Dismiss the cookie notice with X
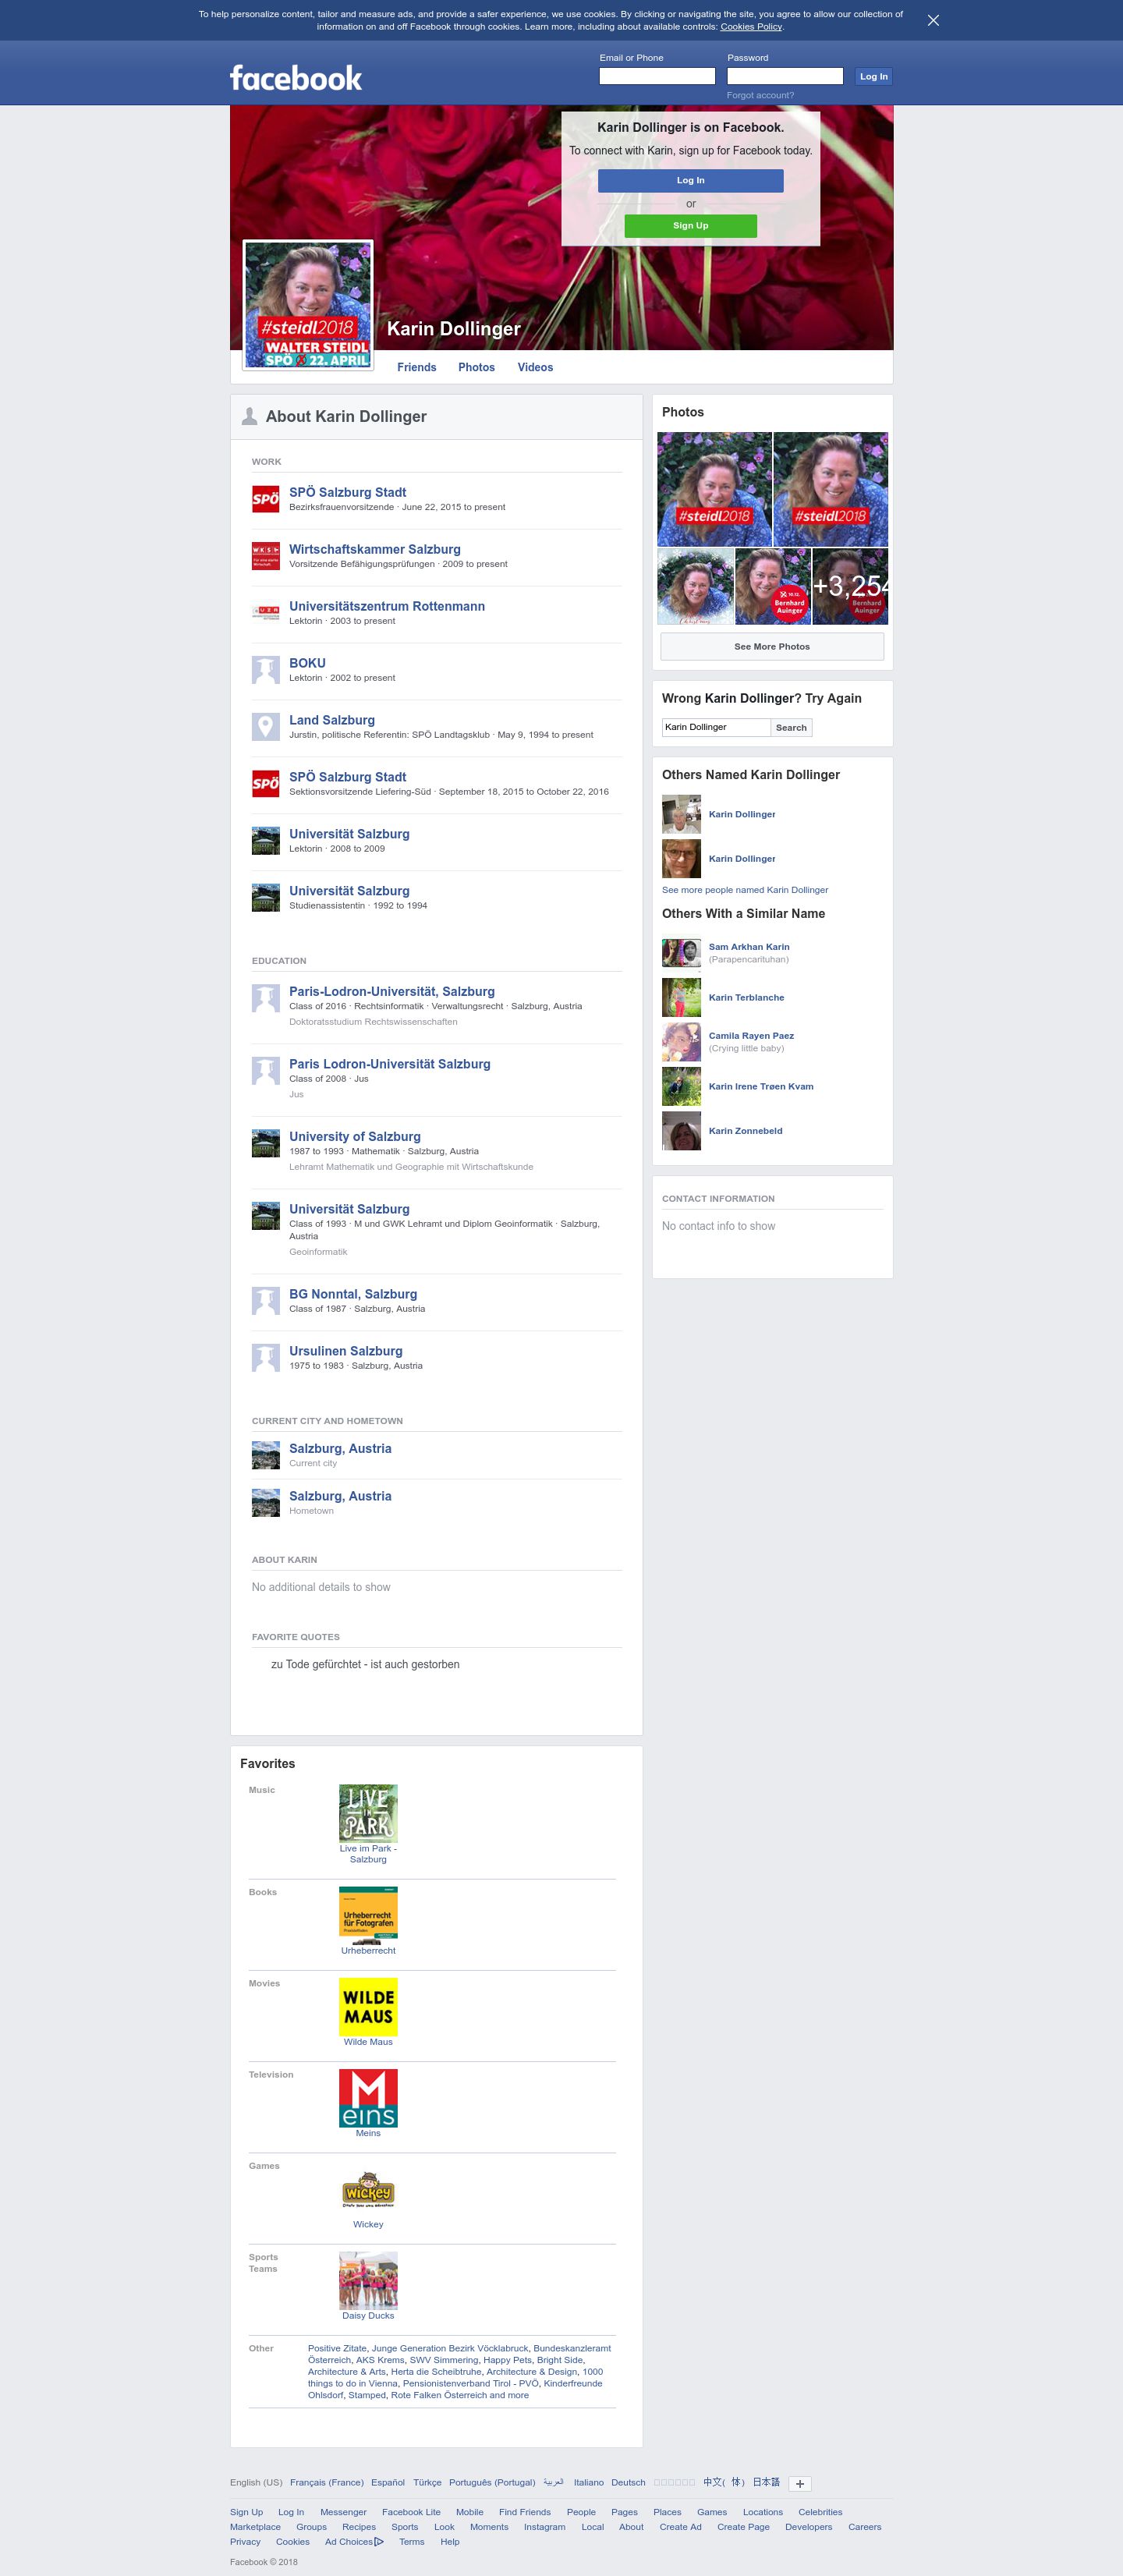 [x=933, y=20]
